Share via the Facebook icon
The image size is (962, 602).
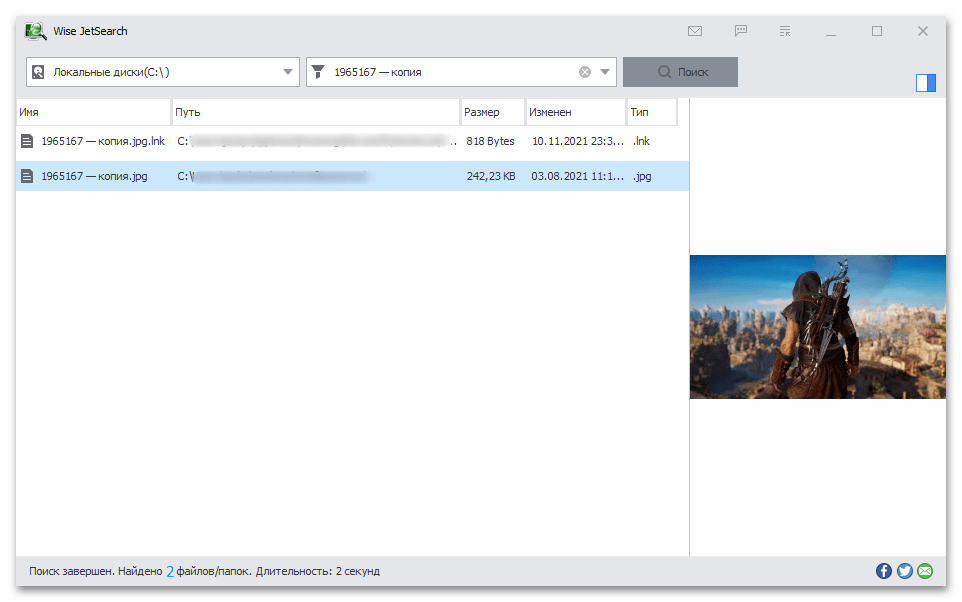pos(884,571)
